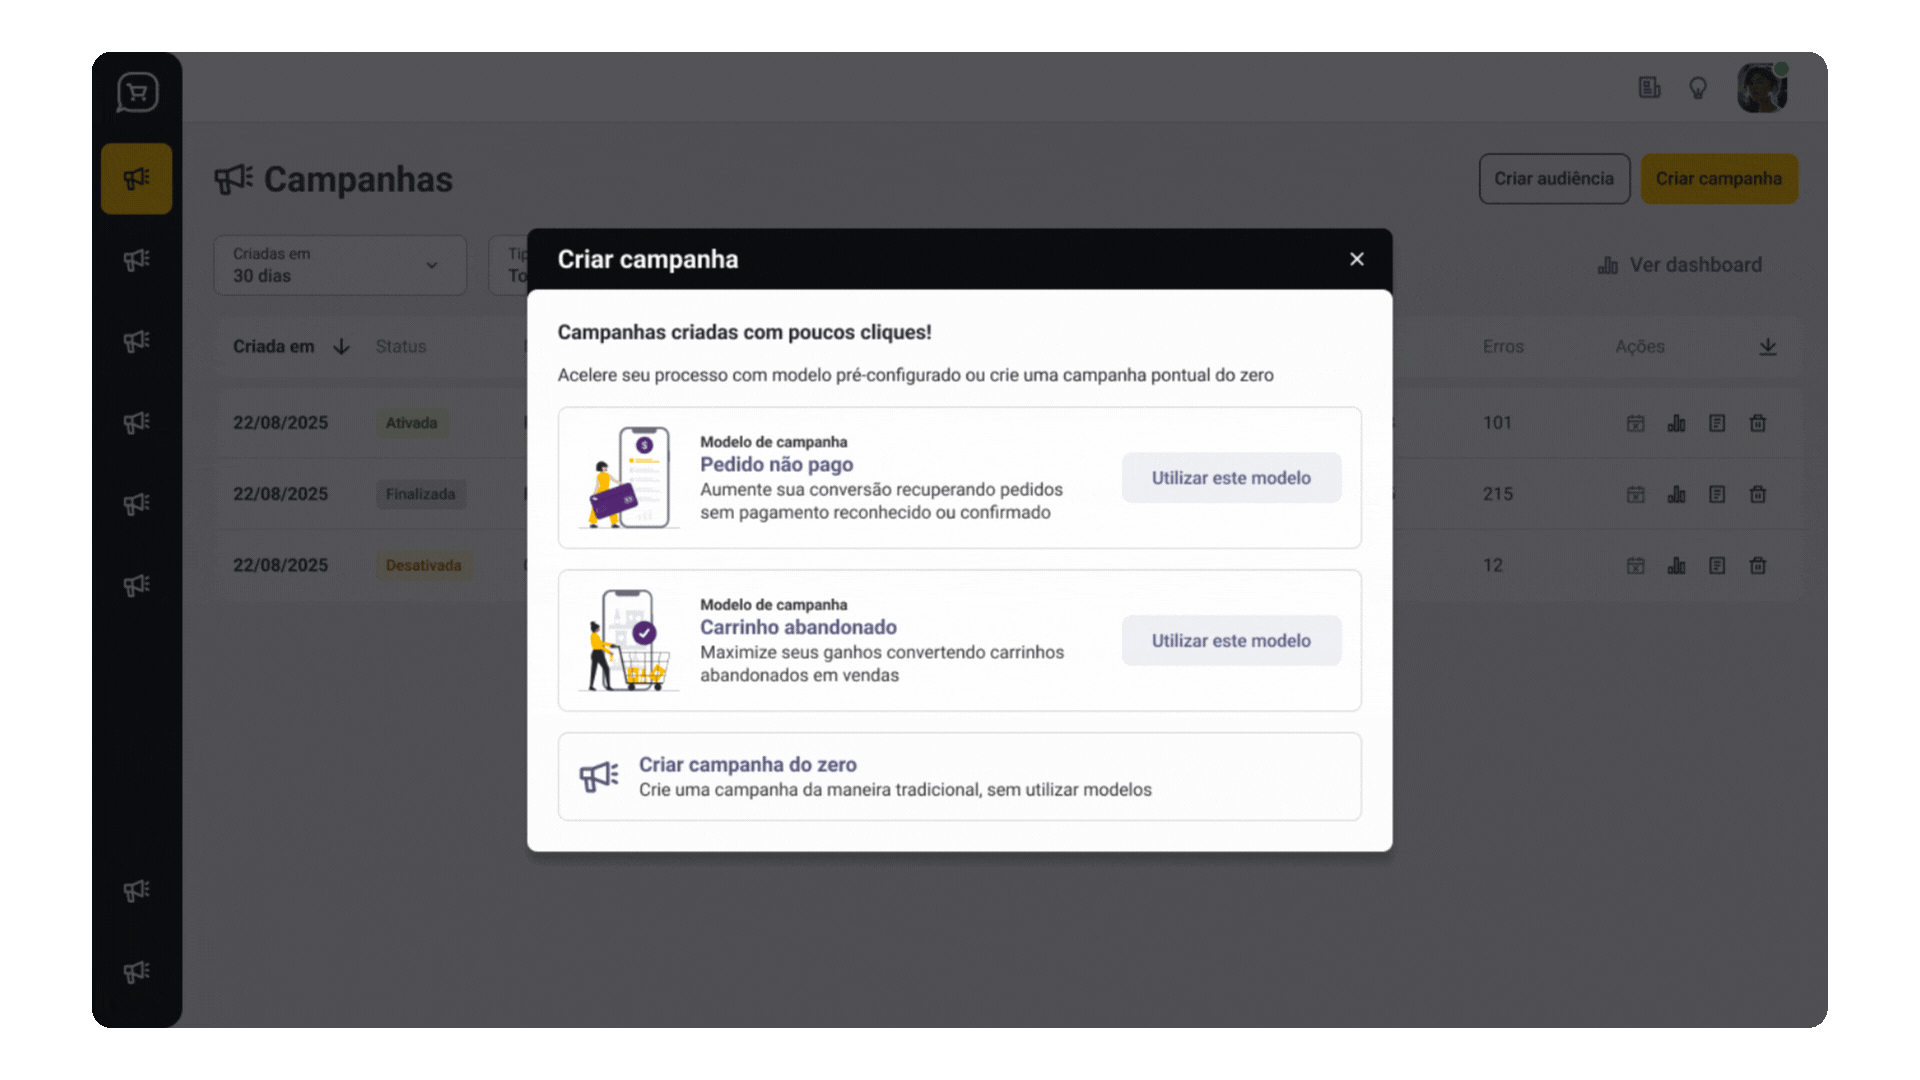The width and height of the screenshot is (1920, 1080).
Task: Click the lightbulb tips icon in header
Action: pos(1698,88)
